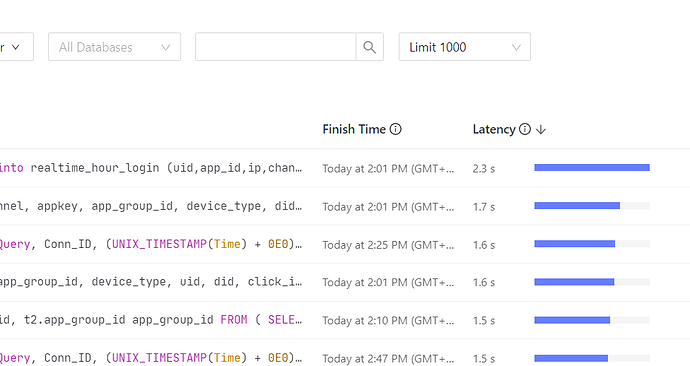Click finish time of the 2.3 s row

coord(388,168)
